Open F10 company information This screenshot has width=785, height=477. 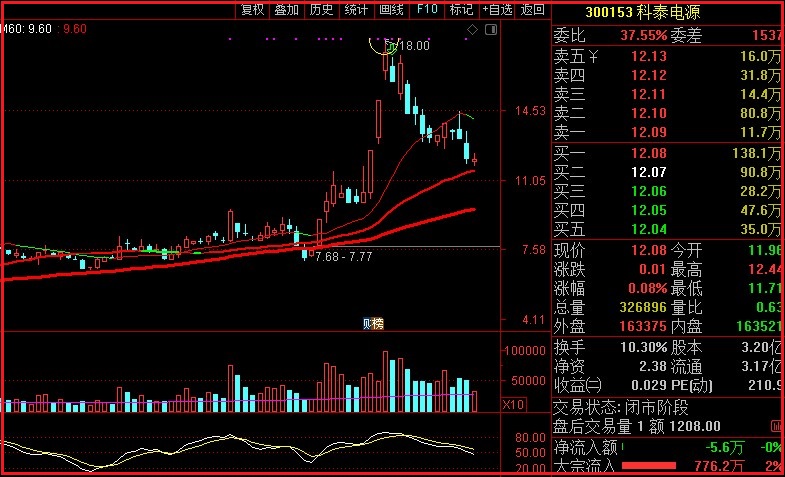coord(427,10)
